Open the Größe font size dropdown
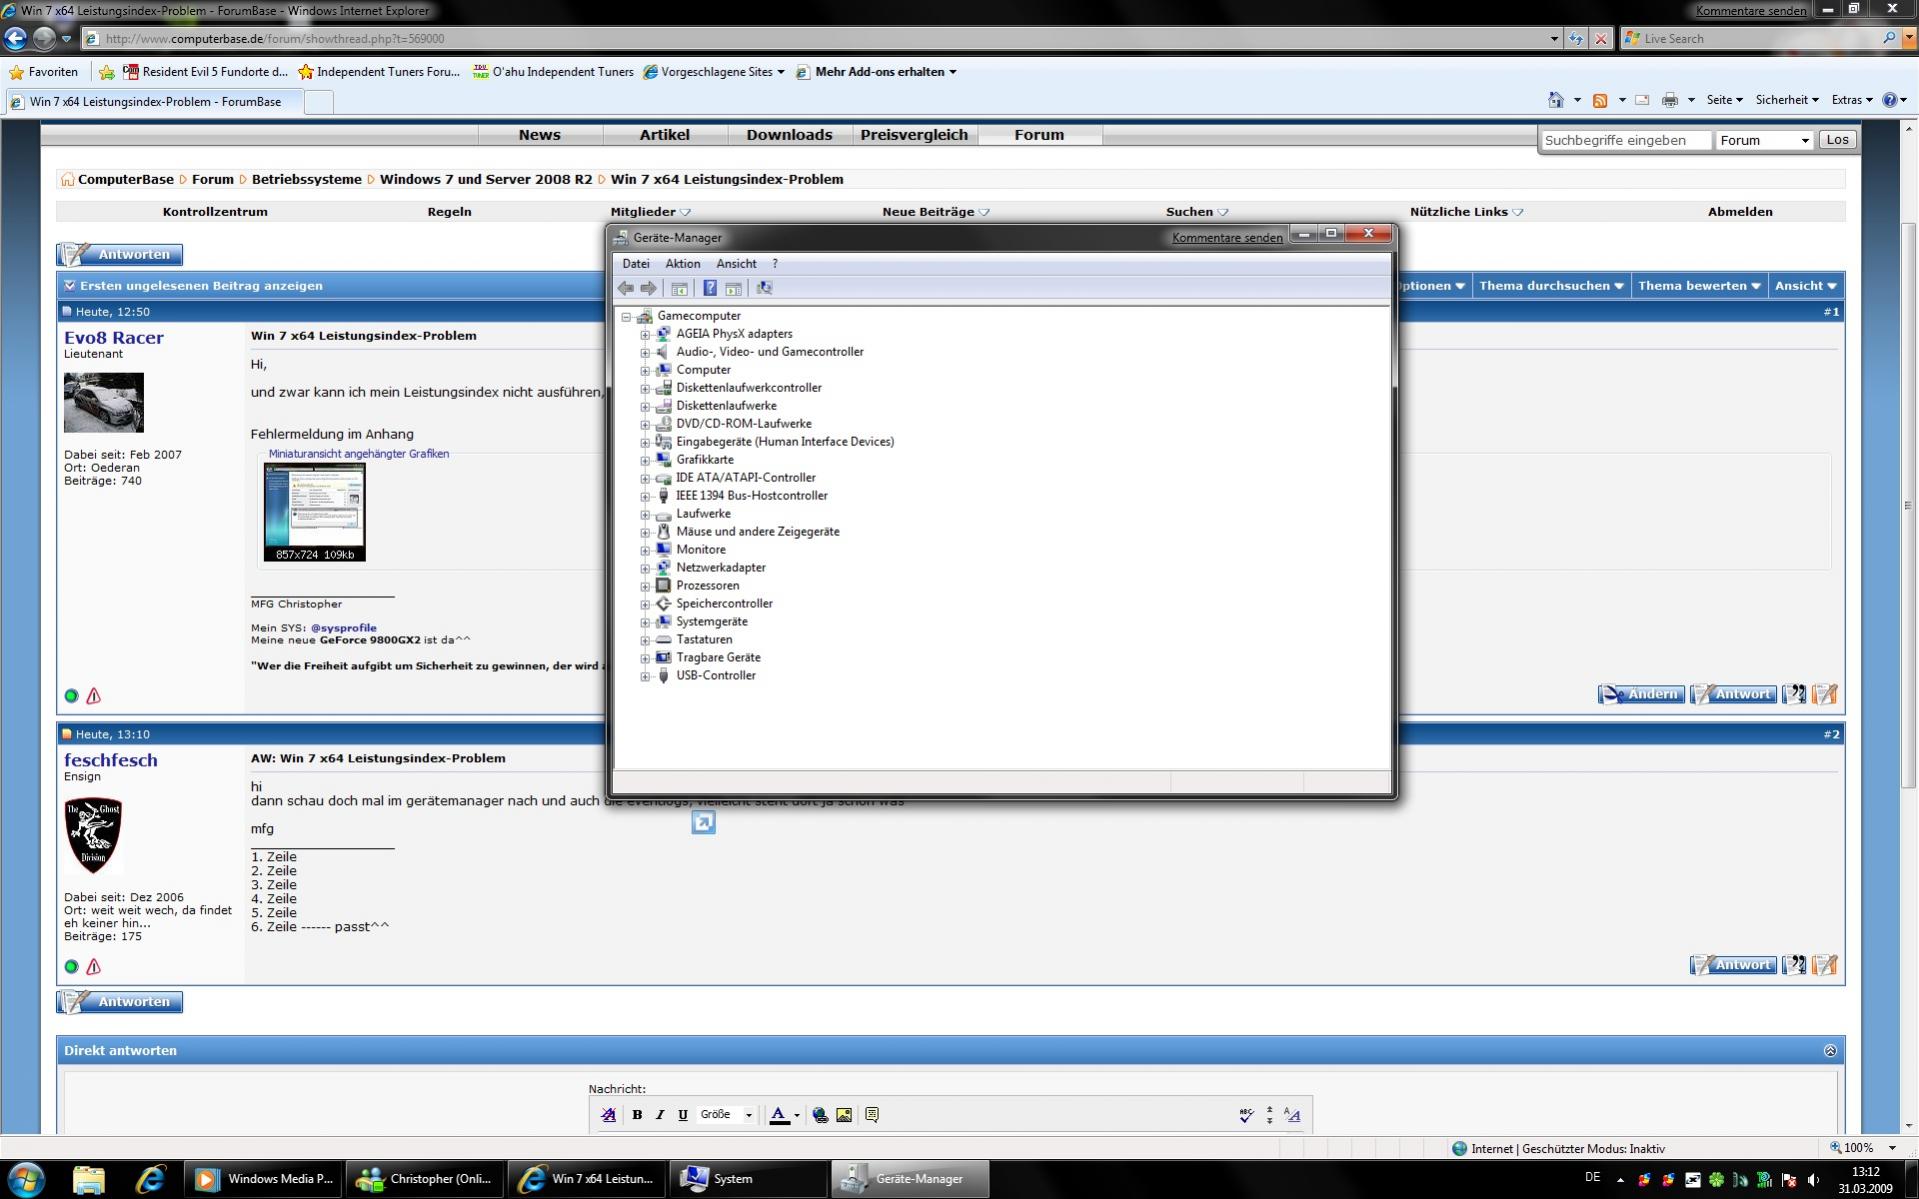Viewport: 1919px width, 1199px height. pos(727,1115)
